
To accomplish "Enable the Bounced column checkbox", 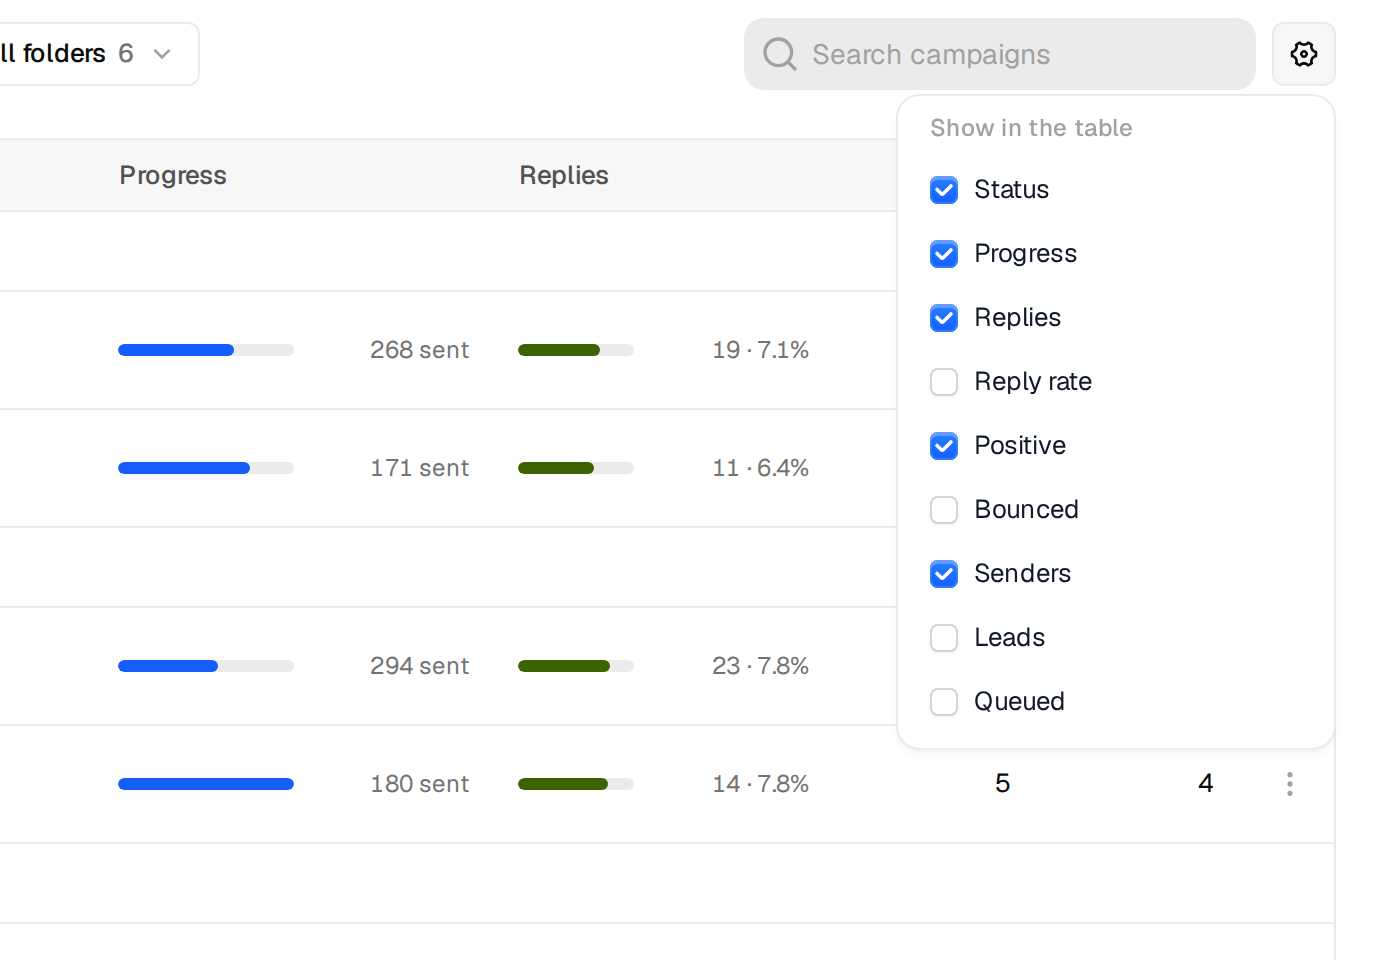I will pos(944,510).
